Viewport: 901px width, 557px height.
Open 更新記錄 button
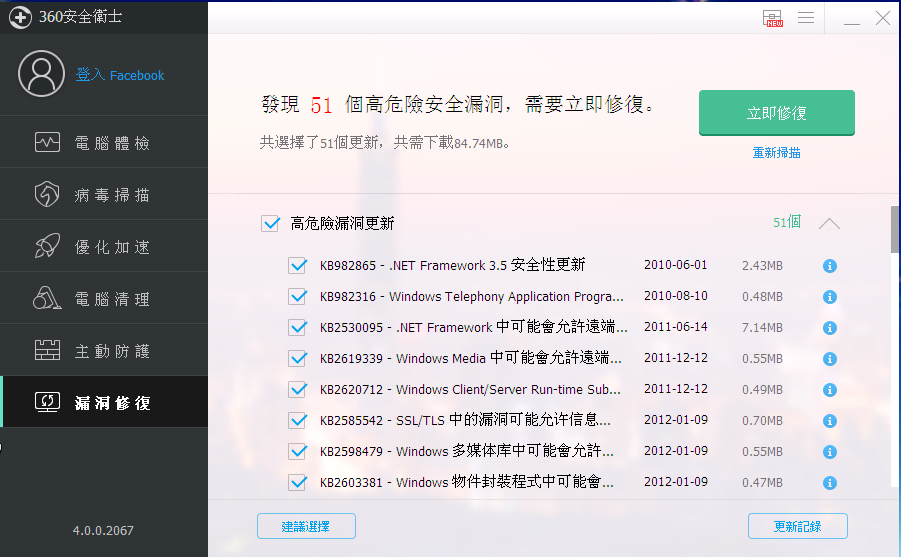[x=798, y=526]
